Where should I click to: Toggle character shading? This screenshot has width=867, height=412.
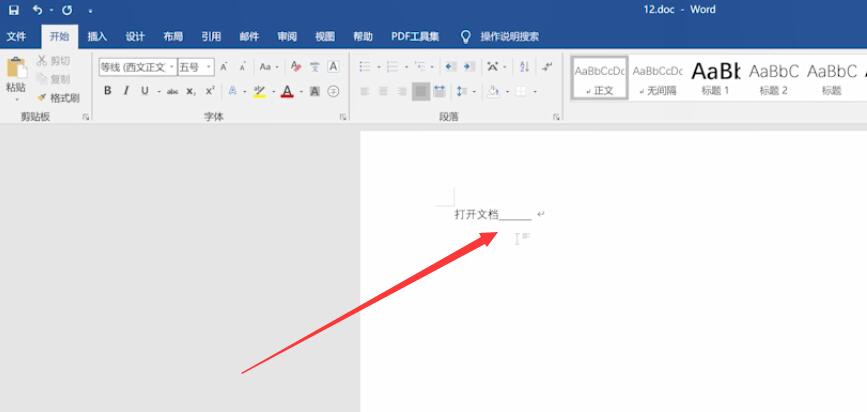tap(315, 91)
